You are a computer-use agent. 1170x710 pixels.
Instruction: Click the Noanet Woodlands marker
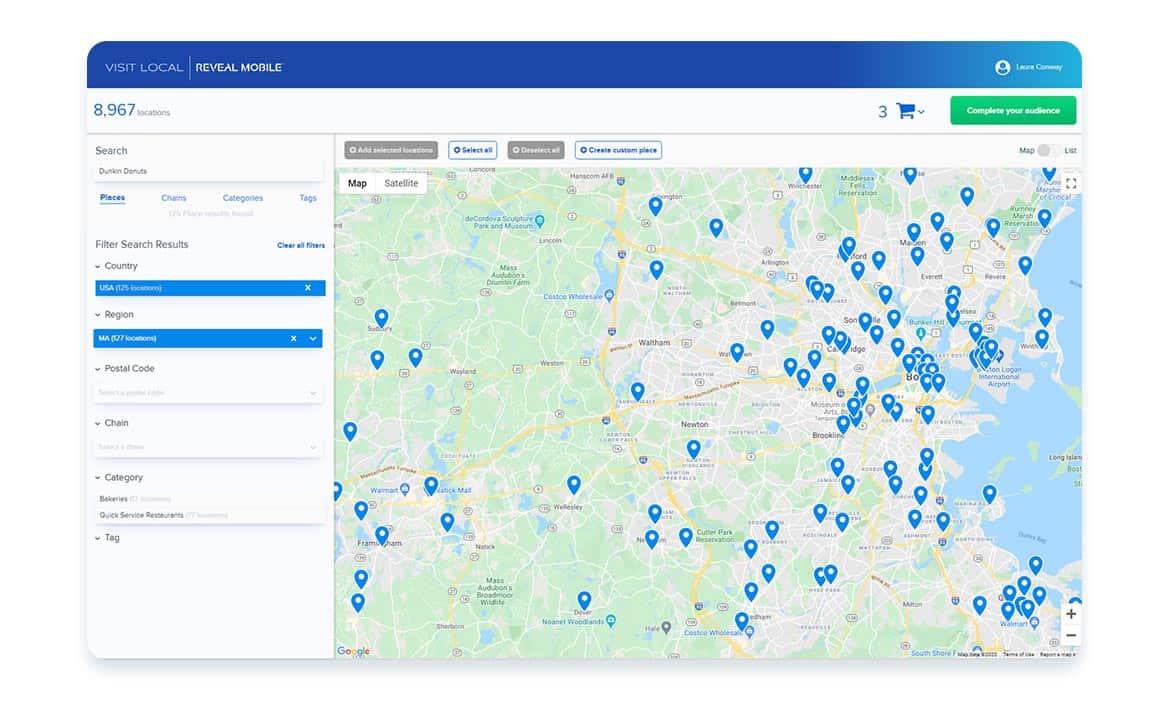[611, 621]
